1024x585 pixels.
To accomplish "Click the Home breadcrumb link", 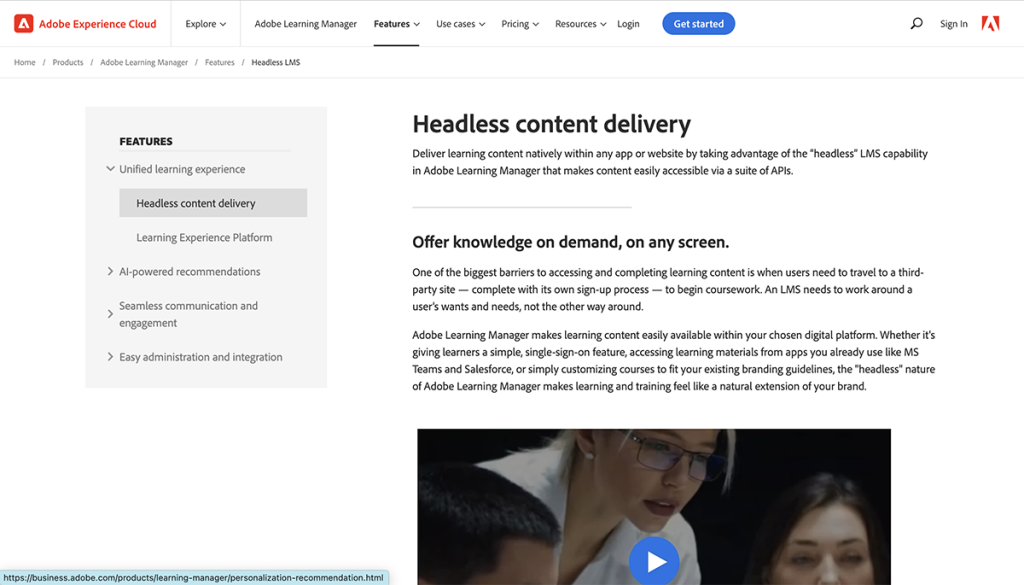I will 24,62.
